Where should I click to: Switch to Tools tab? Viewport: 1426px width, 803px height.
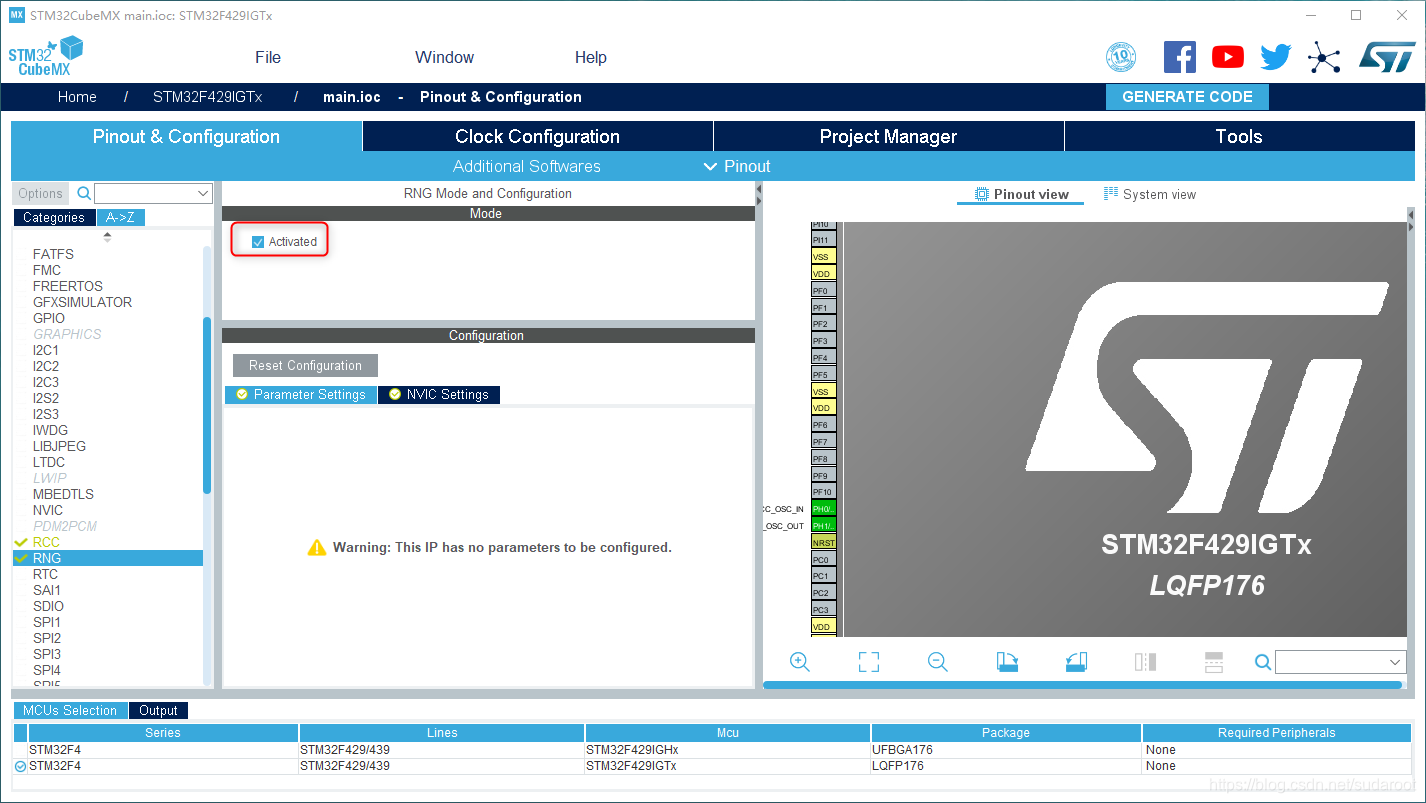tap(1239, 137)
